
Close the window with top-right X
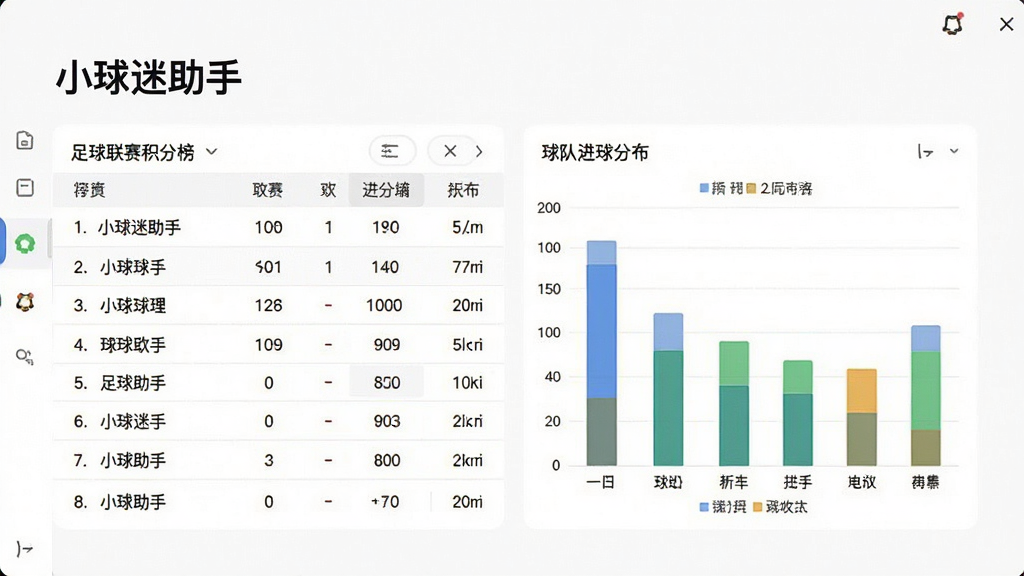pyautogui.click(x=1006, y=24)
